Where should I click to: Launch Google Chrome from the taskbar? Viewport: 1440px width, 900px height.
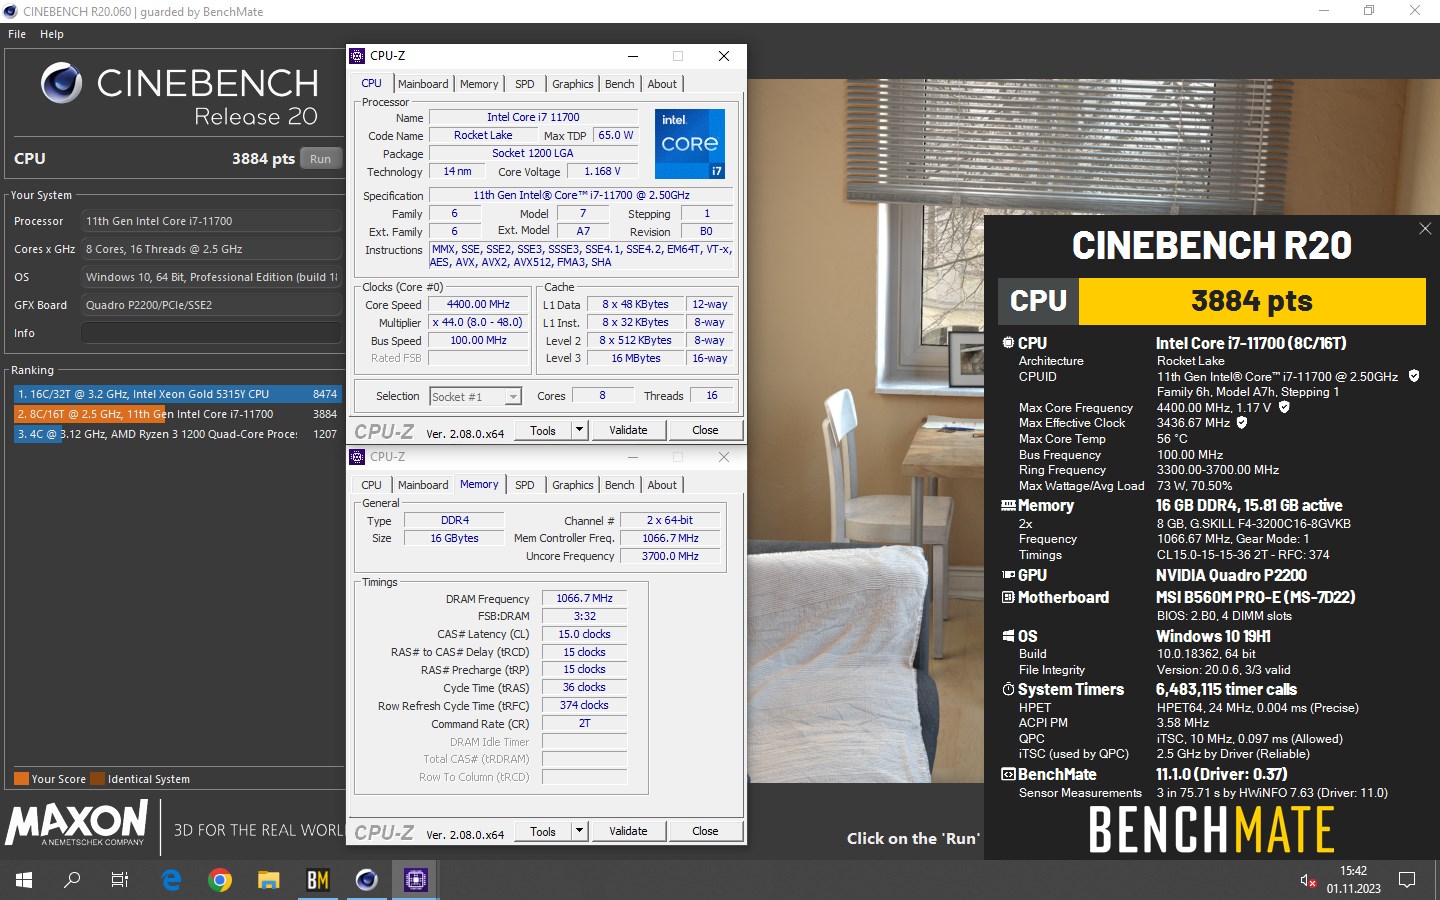click(x=220, y=880)
